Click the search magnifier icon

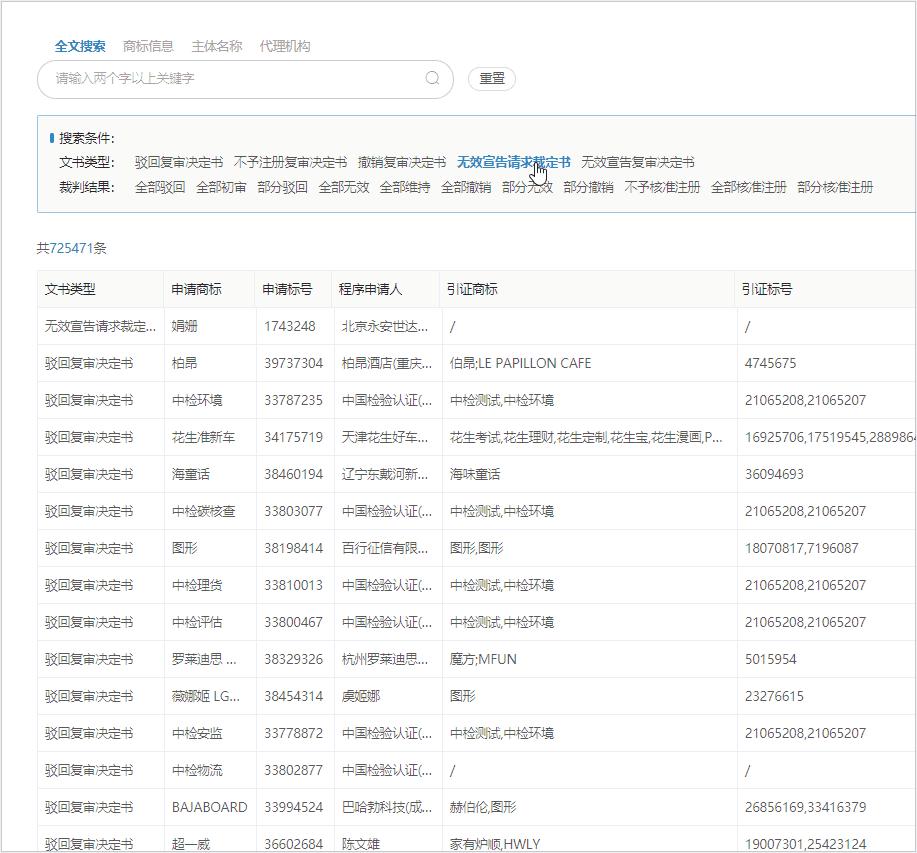432,78
